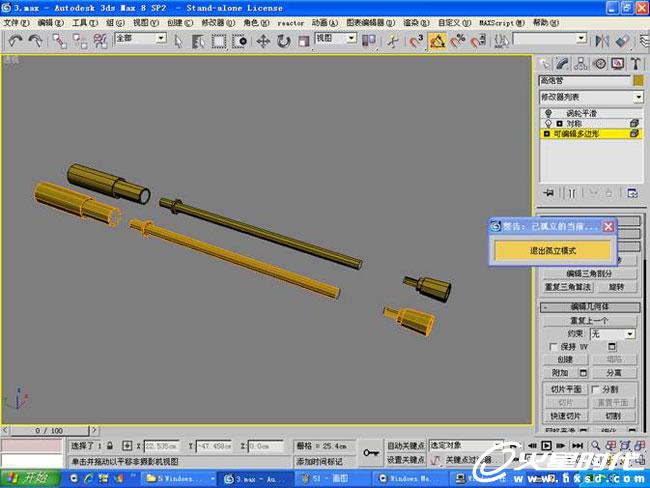The image size is (650, 488).
Task: Toggle the Percent Snap icon
Action: pyautogui.click(x=458, y=41)
